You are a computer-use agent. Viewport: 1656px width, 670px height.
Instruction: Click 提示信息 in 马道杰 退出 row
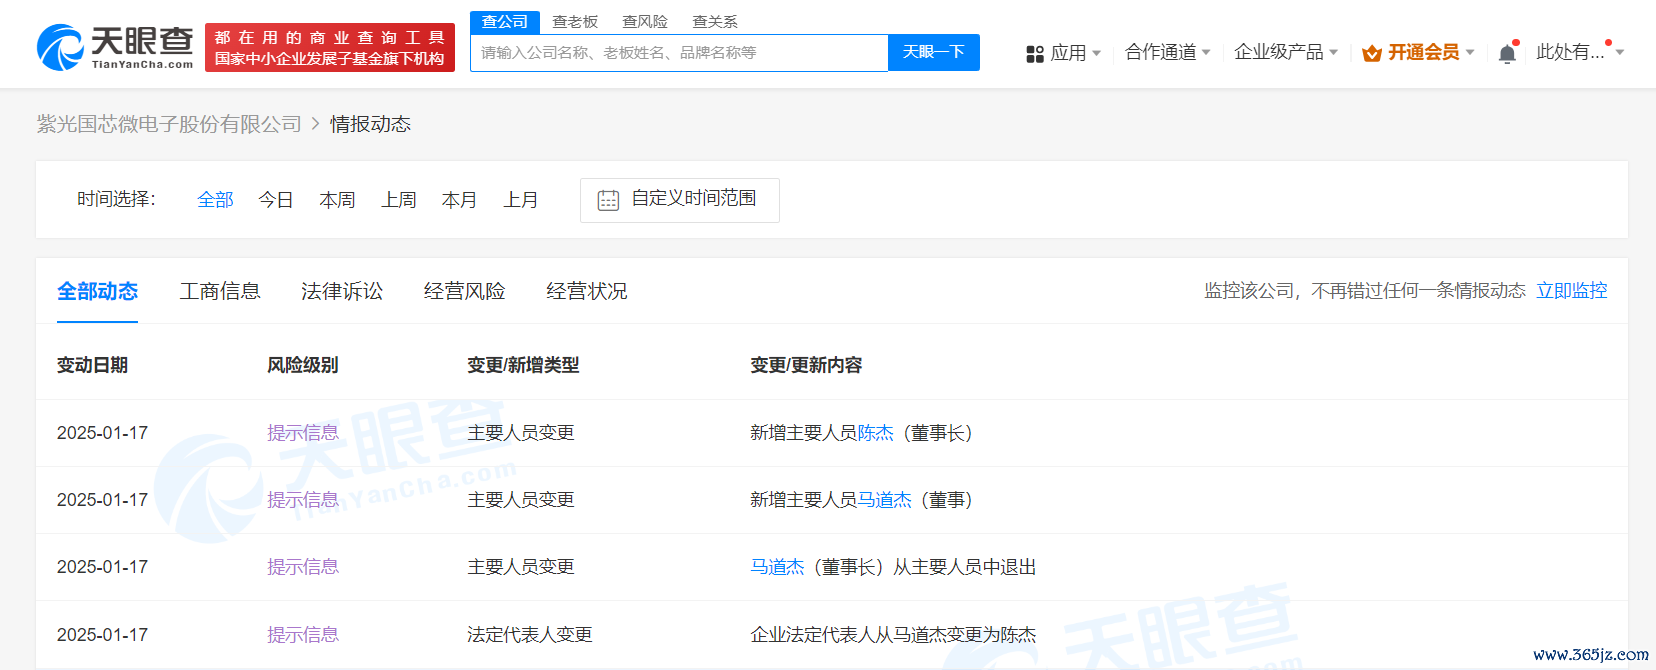303,567
